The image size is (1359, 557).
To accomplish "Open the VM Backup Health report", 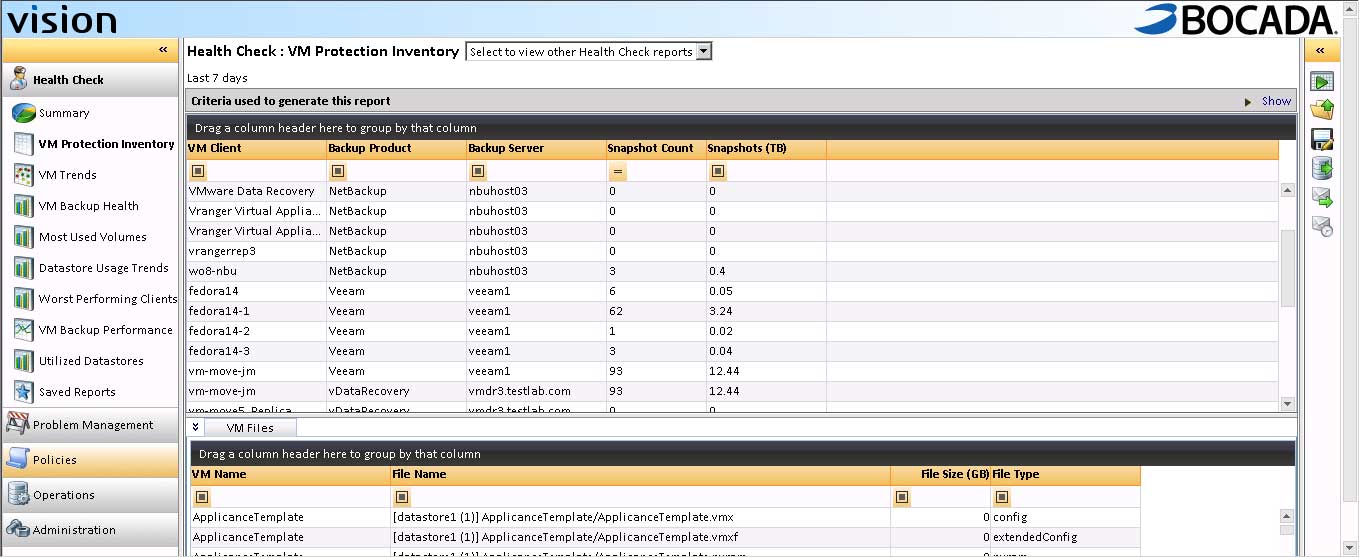I will point(88,206).
